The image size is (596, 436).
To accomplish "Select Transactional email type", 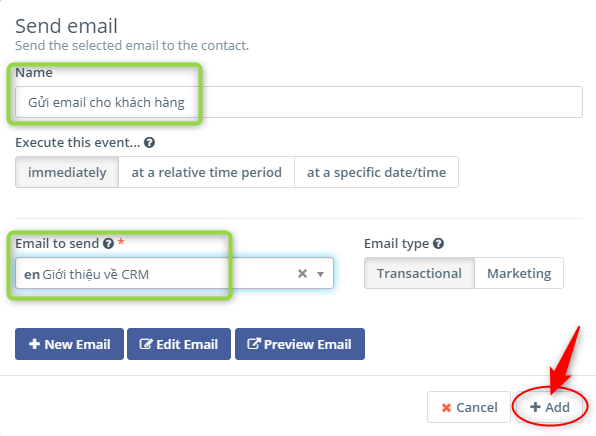I will click(x=419, y=273).
